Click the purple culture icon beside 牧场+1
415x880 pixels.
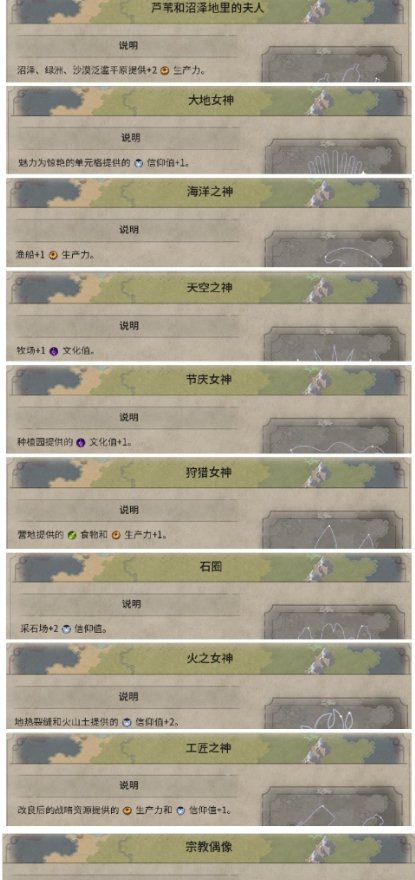tap(54, 351)
